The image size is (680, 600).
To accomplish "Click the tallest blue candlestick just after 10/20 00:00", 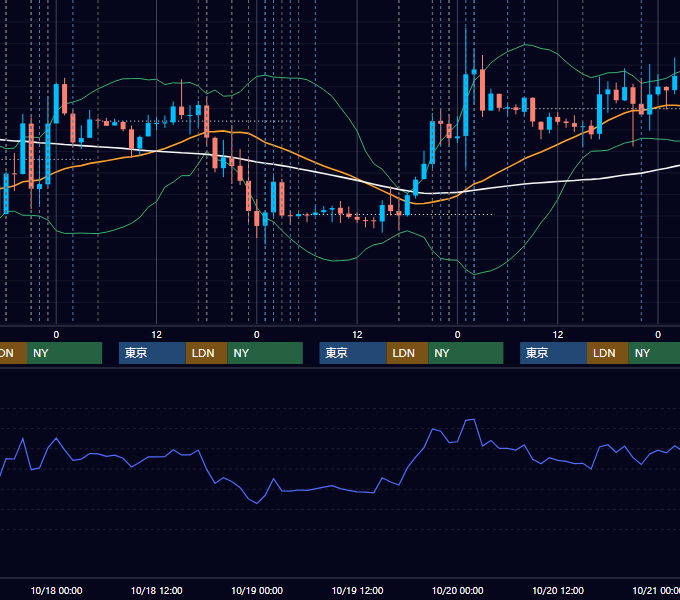I will [x=466, y=105].
